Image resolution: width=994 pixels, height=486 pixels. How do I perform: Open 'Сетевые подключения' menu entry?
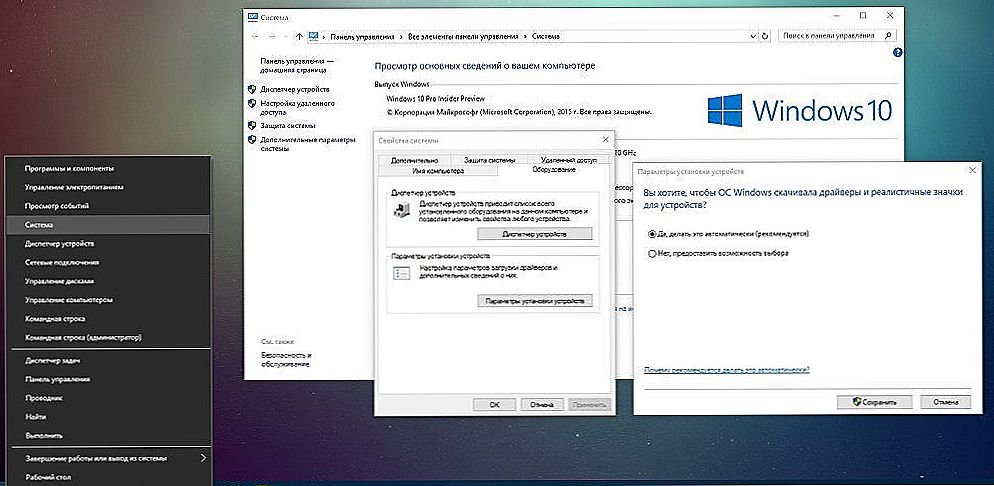coord(107,262)
